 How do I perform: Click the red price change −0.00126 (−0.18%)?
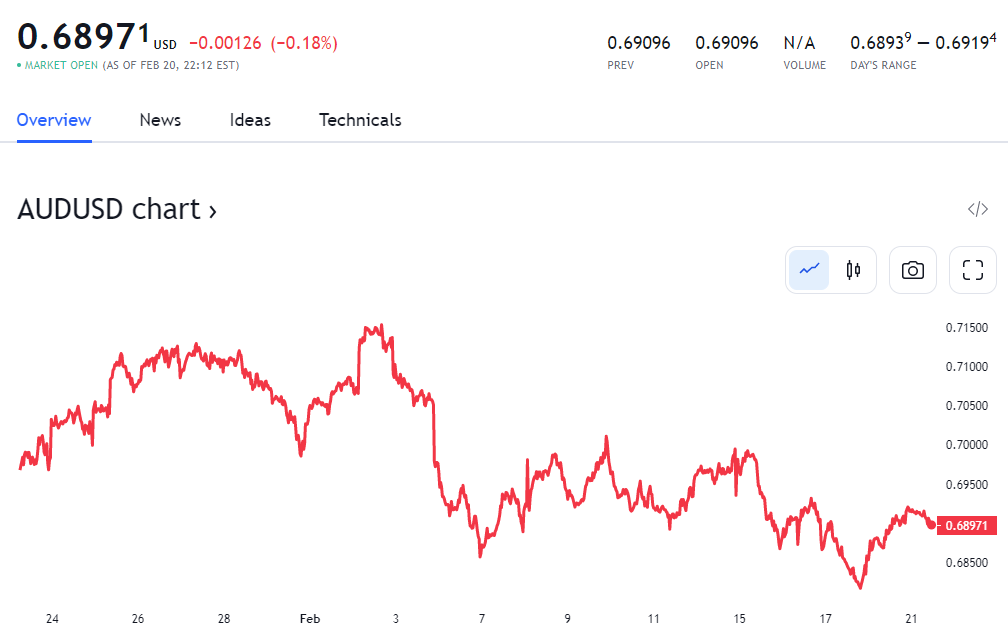pyautogui.click(x=263, y=43)
